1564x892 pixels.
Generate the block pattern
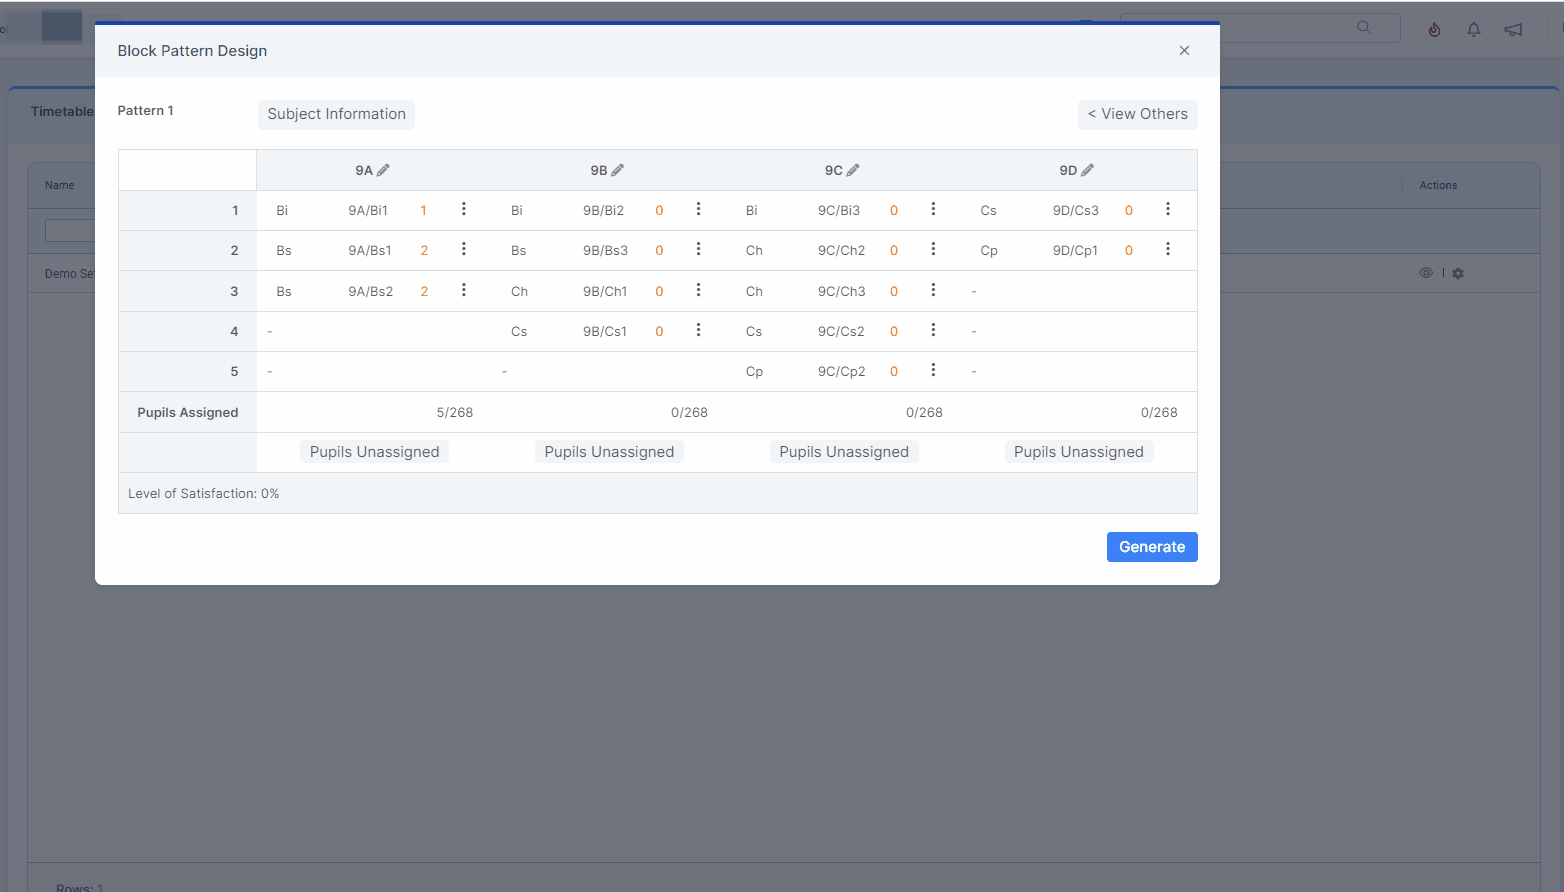(x=1152, y=547)
